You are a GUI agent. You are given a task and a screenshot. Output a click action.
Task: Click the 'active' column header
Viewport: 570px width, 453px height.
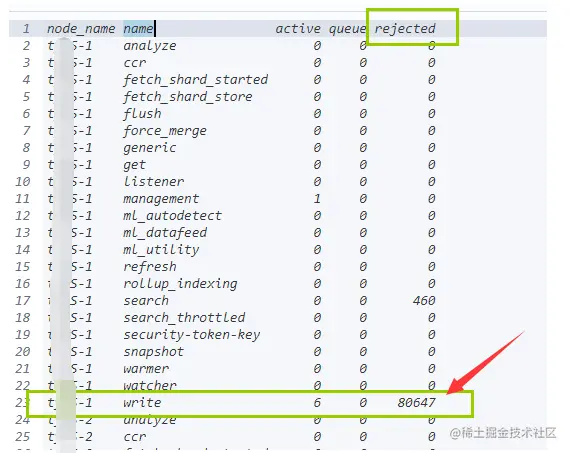(298, 28)
